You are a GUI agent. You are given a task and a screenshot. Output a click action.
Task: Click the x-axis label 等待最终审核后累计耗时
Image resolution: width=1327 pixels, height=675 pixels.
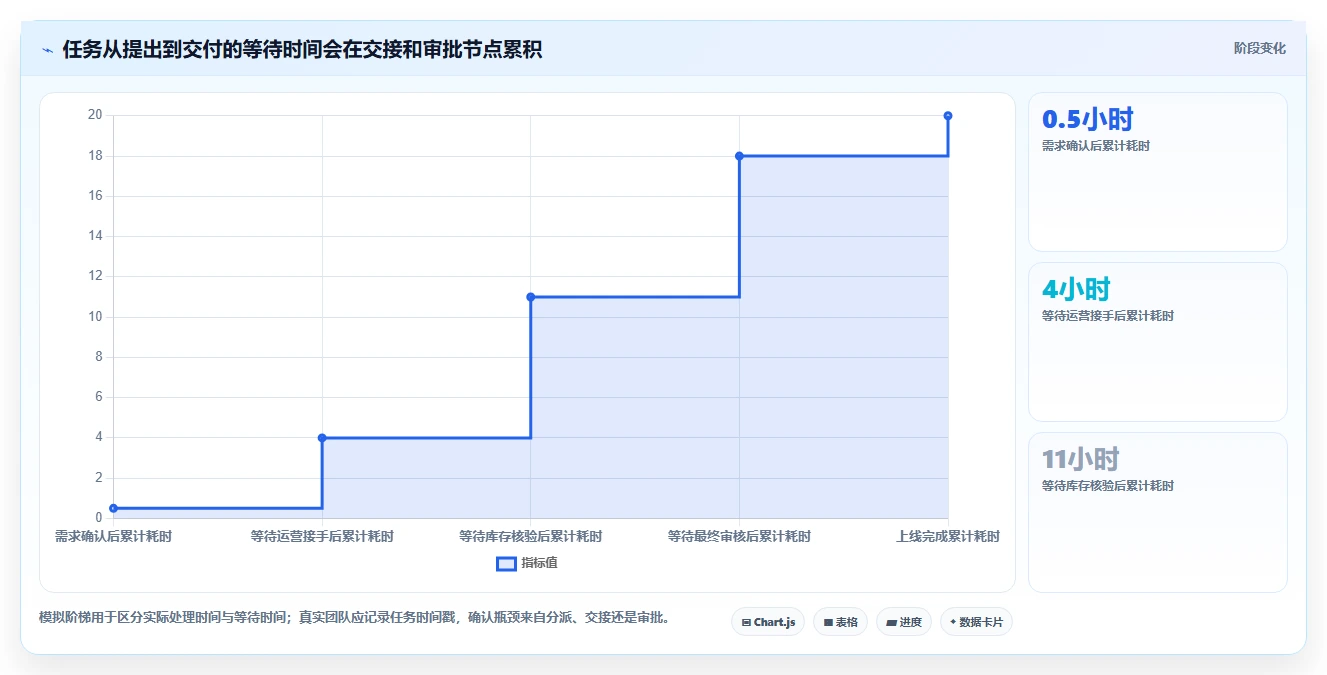(x=739, y=537)
